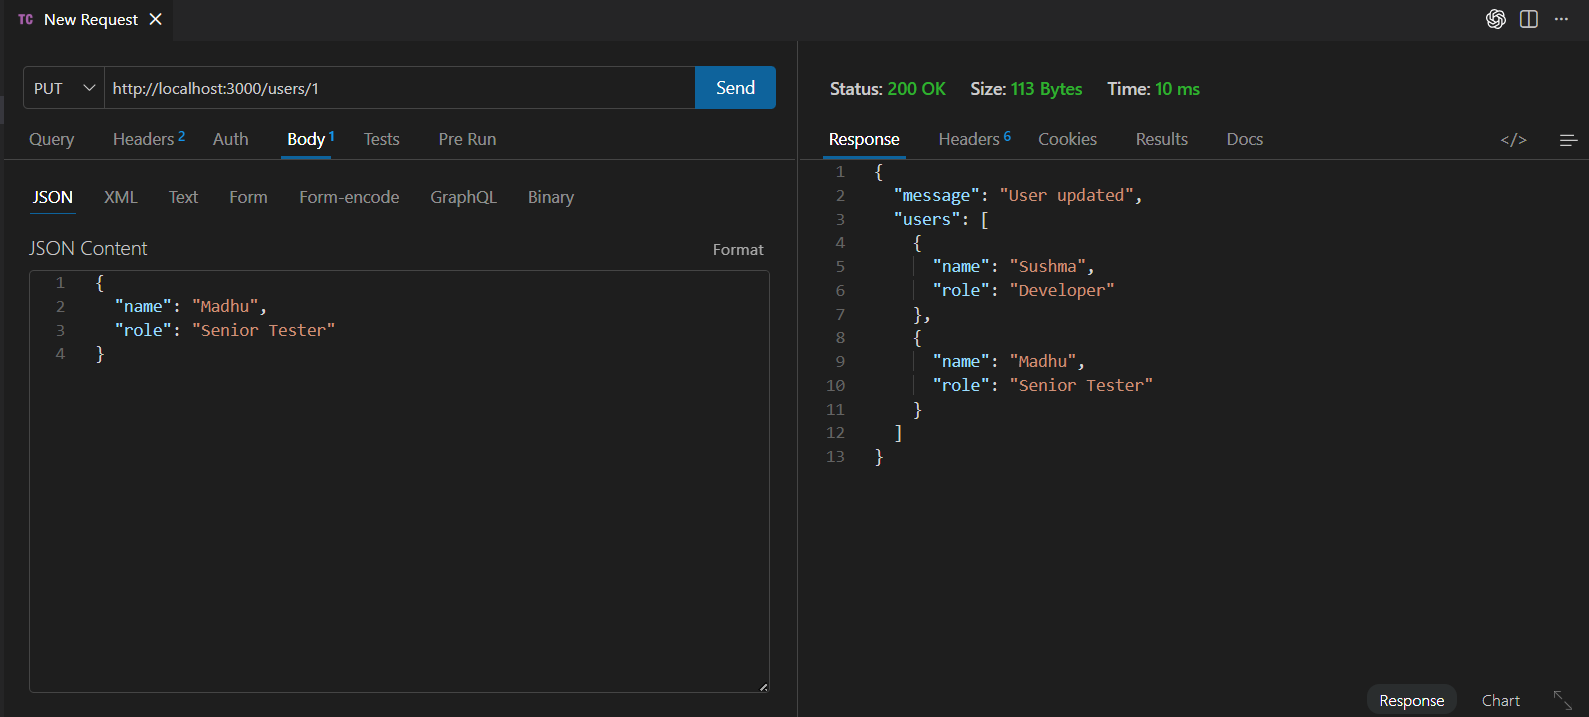The width and height of the screenshot is (1589, 717).
Task: Open the Pre Run tab
Action: coord(467,139)
